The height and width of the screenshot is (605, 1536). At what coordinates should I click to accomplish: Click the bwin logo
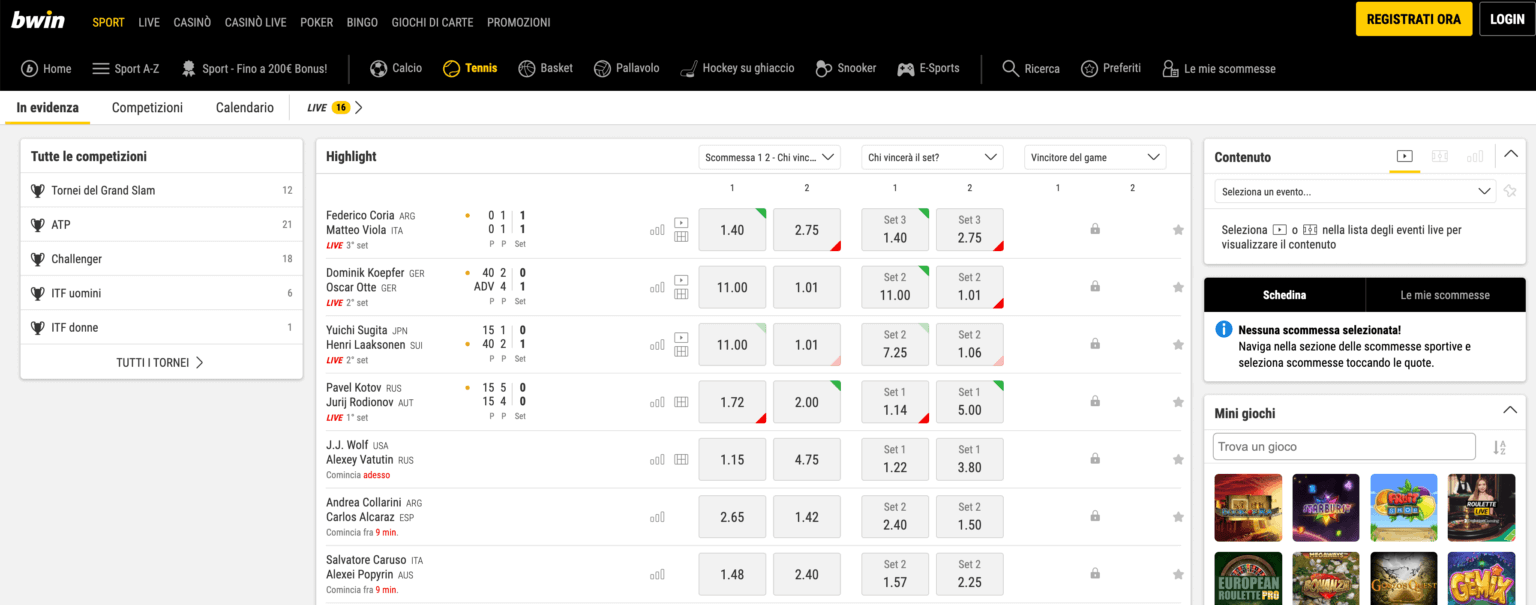(38, 20)
